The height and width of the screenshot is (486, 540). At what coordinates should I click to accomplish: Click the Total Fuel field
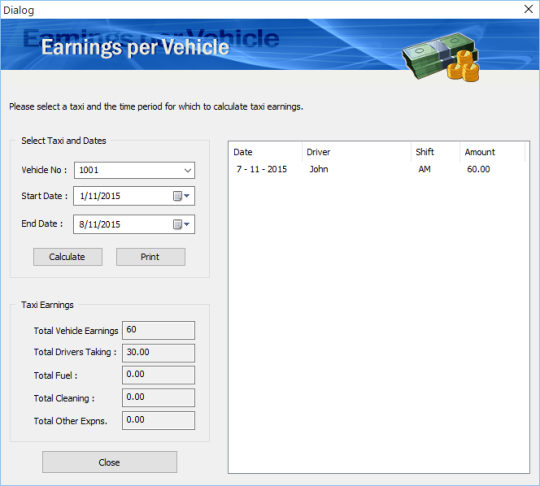coord(158,375)
